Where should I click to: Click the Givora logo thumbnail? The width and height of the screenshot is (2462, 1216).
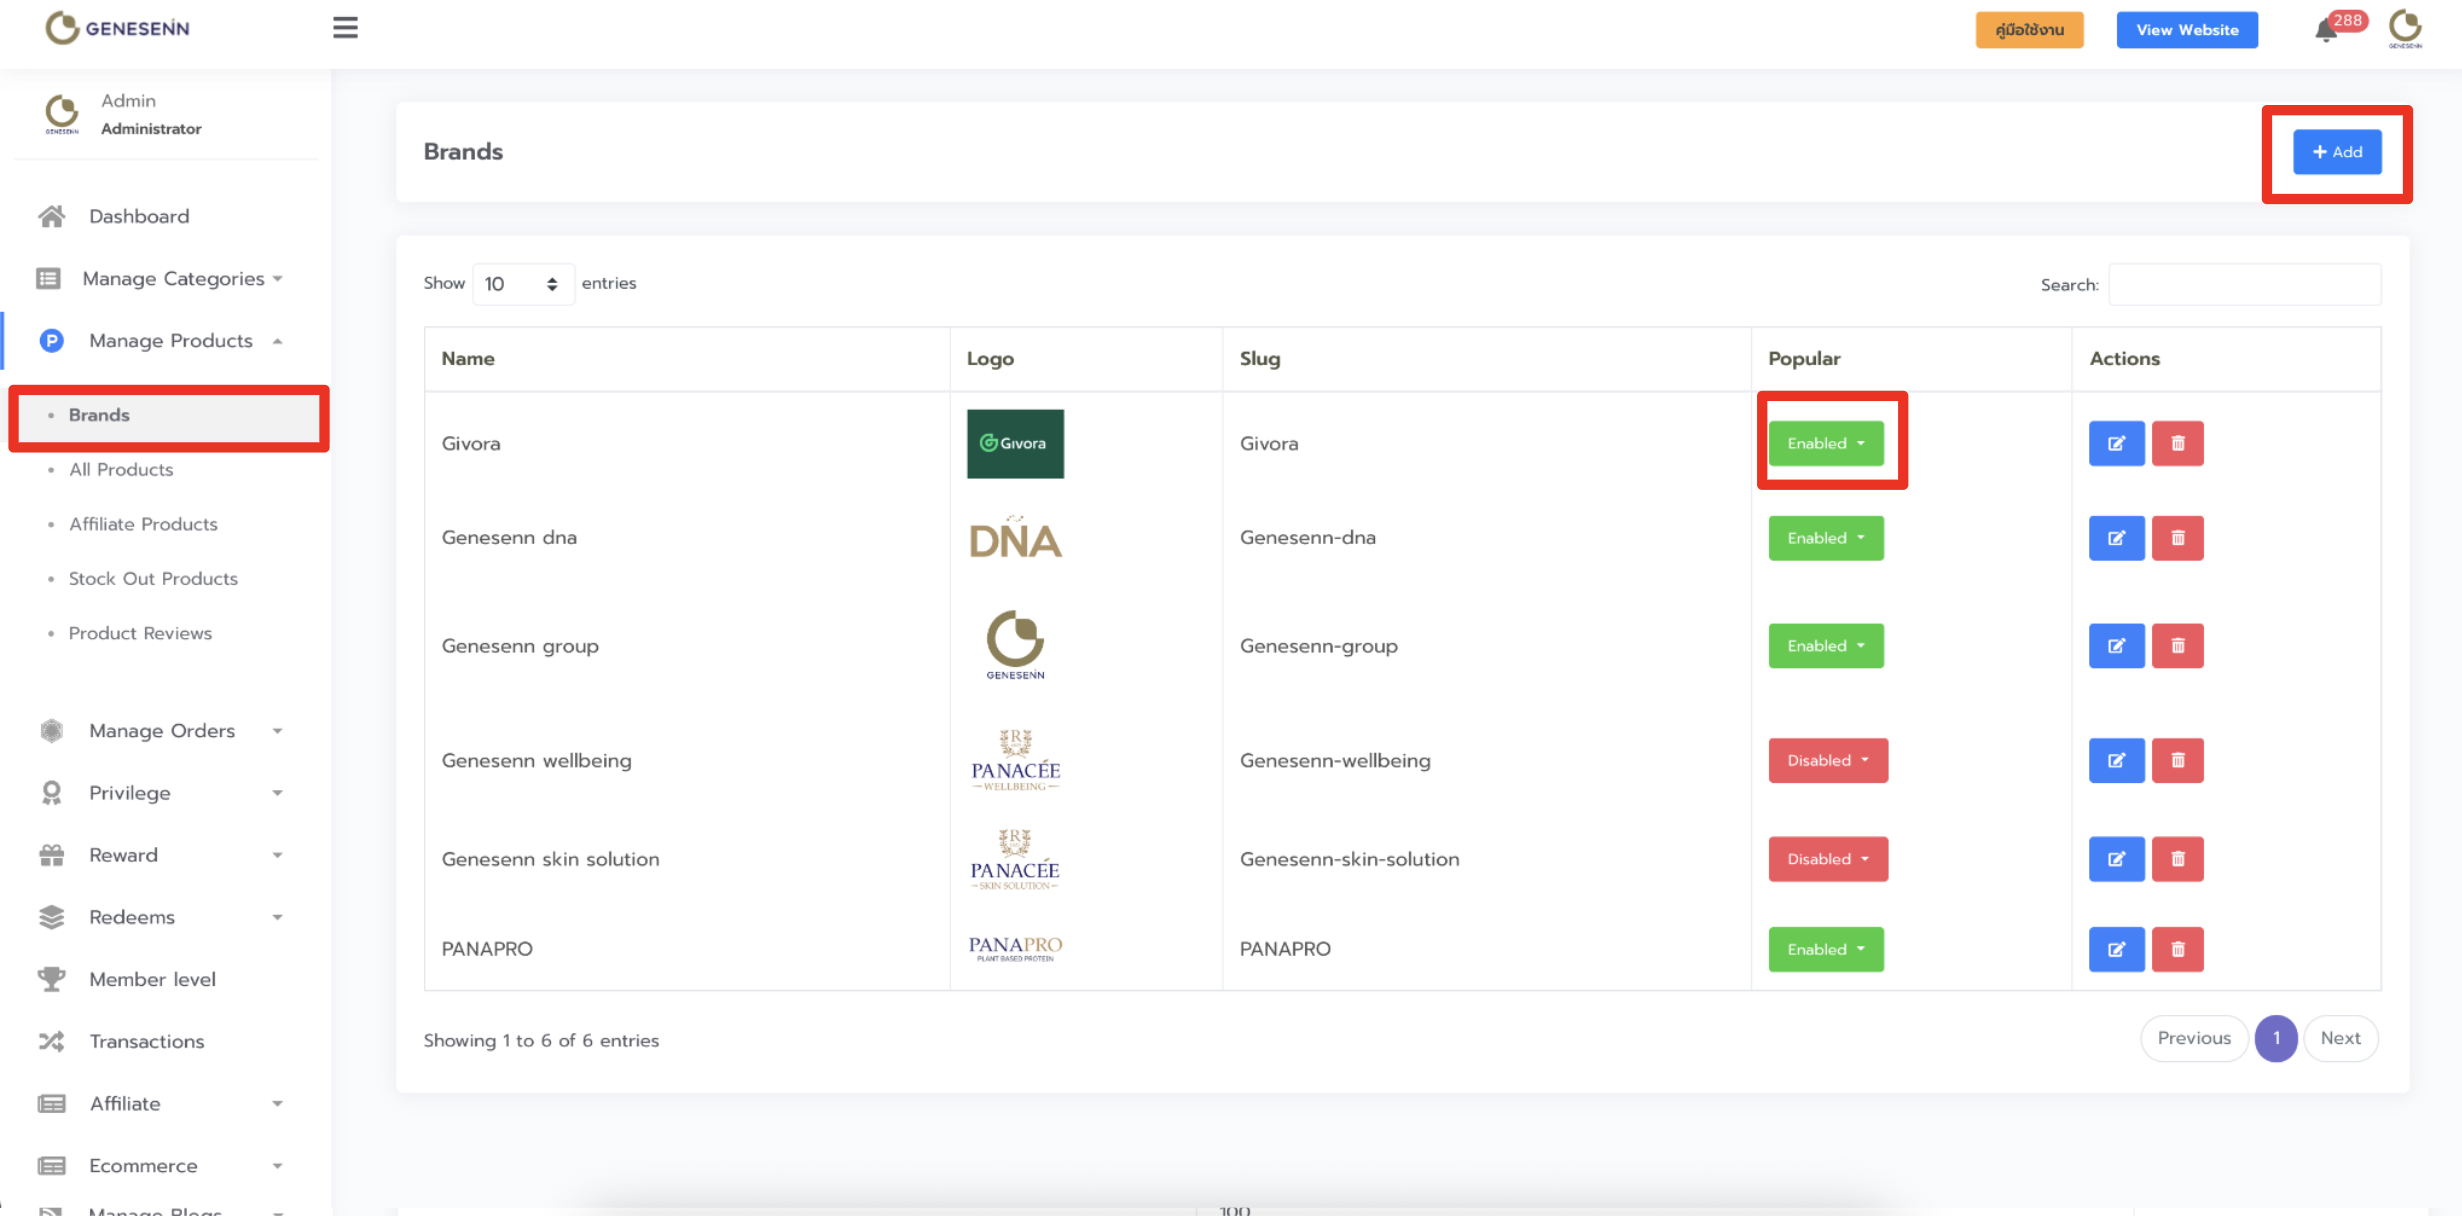tap(1014, 443)
